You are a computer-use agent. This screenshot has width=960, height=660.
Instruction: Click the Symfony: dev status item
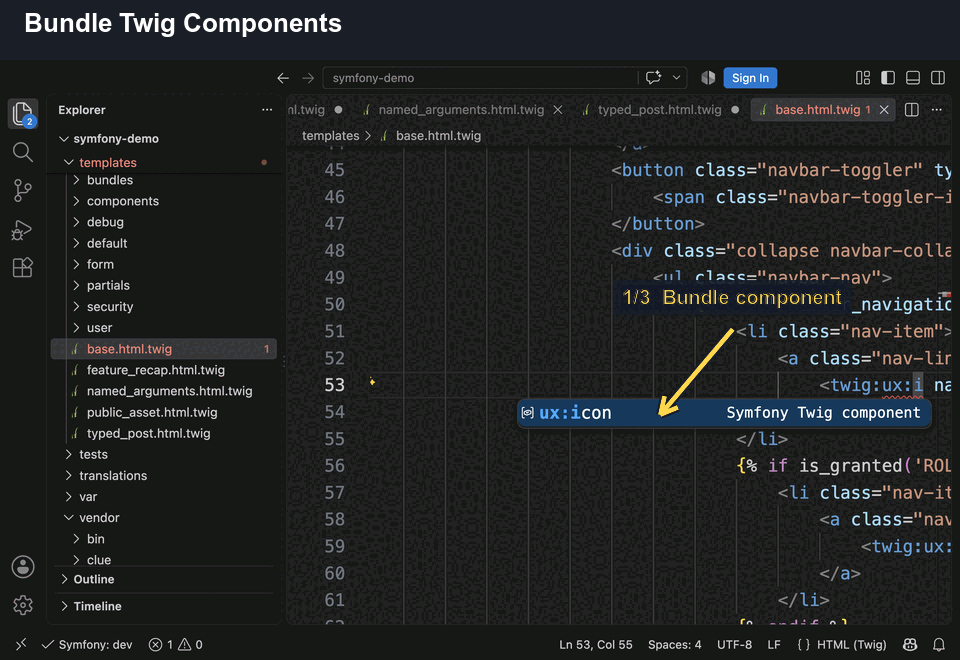click(87, 644)
